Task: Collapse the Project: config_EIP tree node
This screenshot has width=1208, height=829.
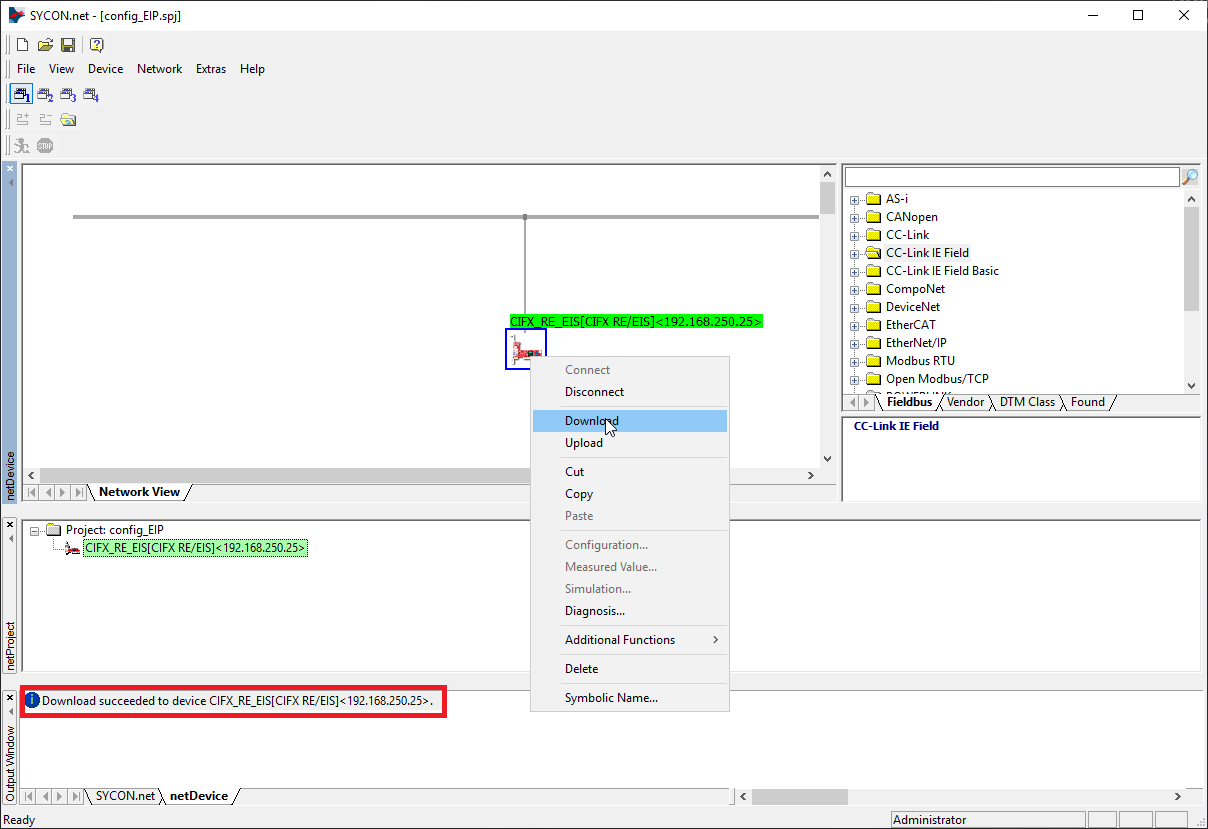Action: tap(36, 530)
